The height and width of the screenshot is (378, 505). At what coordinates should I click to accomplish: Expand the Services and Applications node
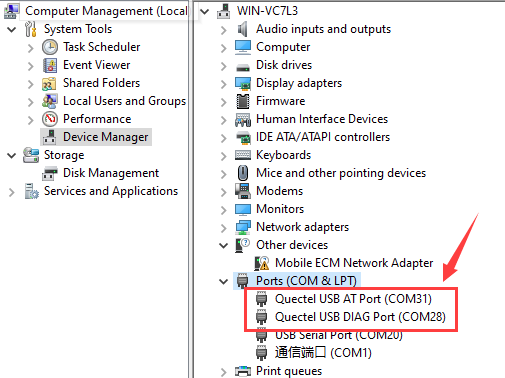pos(12,192)
